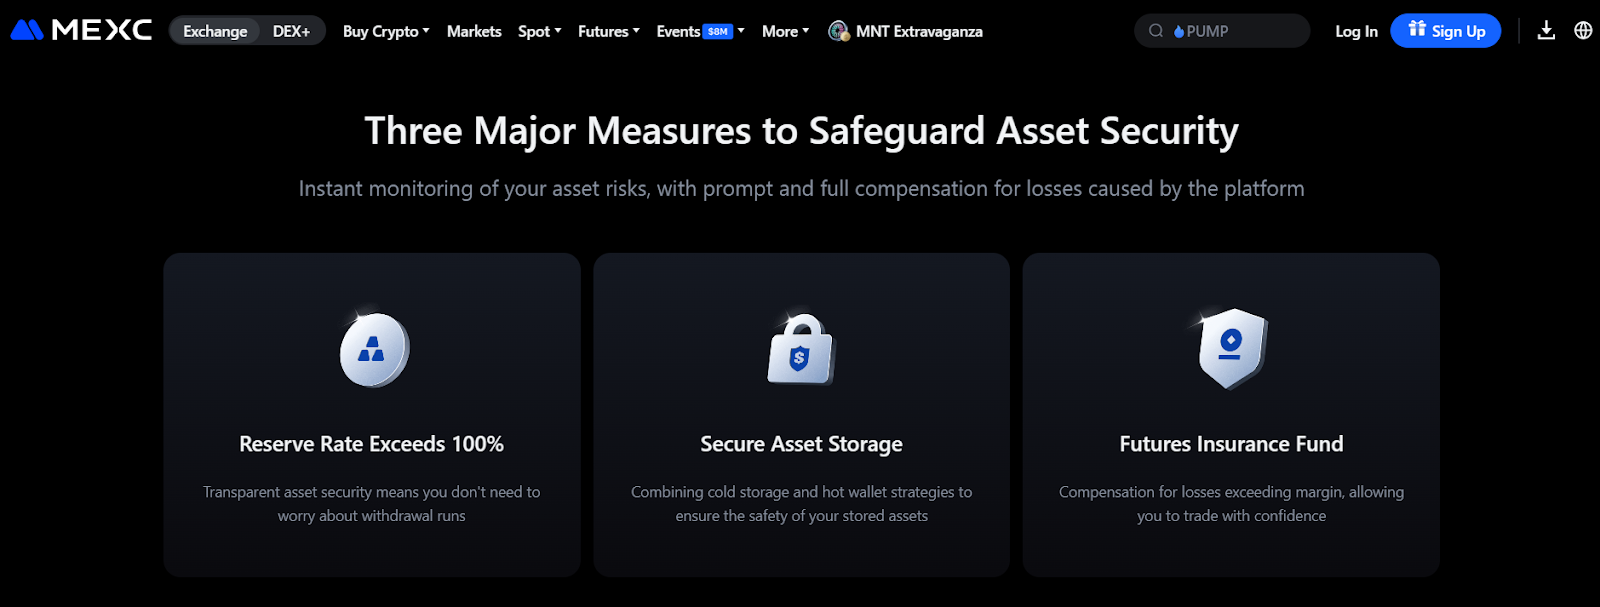Go to the Markets page
This screenshot has width=1600, height=607.
(474, 31)
